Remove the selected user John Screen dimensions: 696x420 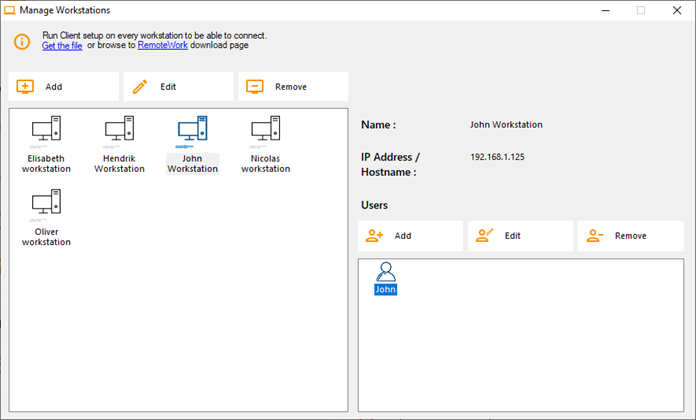[630, 236]
